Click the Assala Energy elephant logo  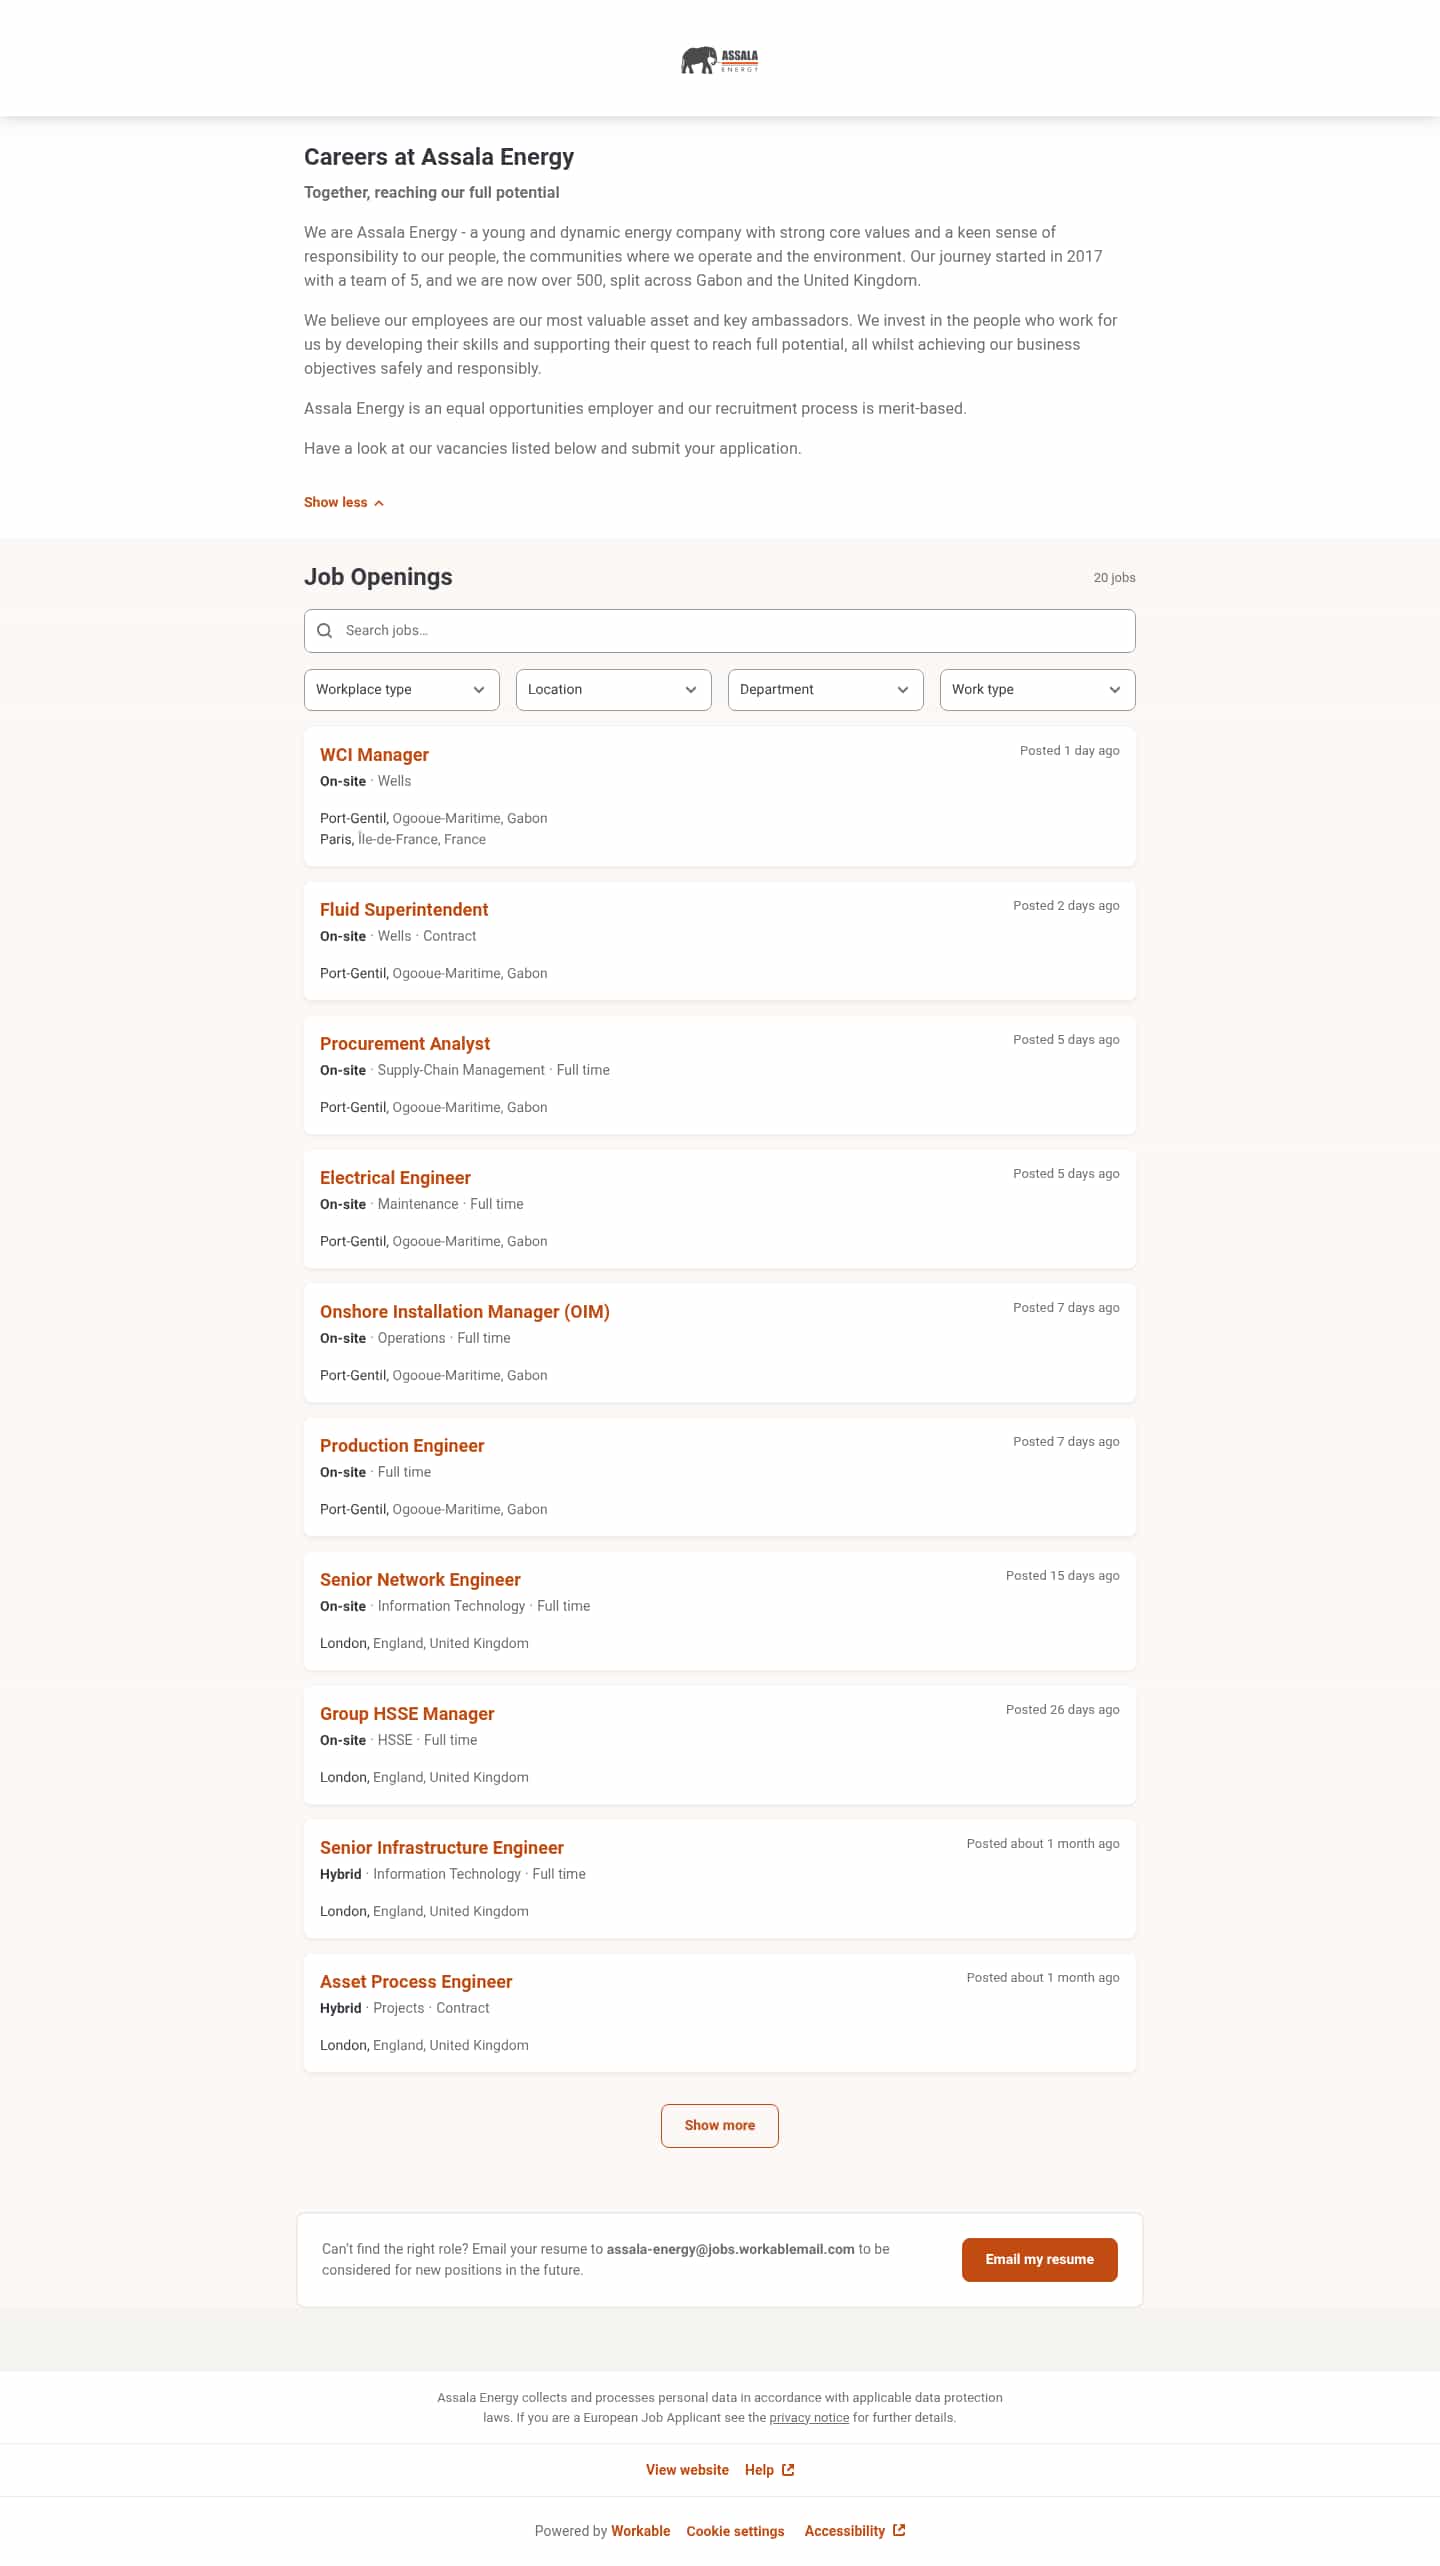pyautogui.click(x=719, y=60)
